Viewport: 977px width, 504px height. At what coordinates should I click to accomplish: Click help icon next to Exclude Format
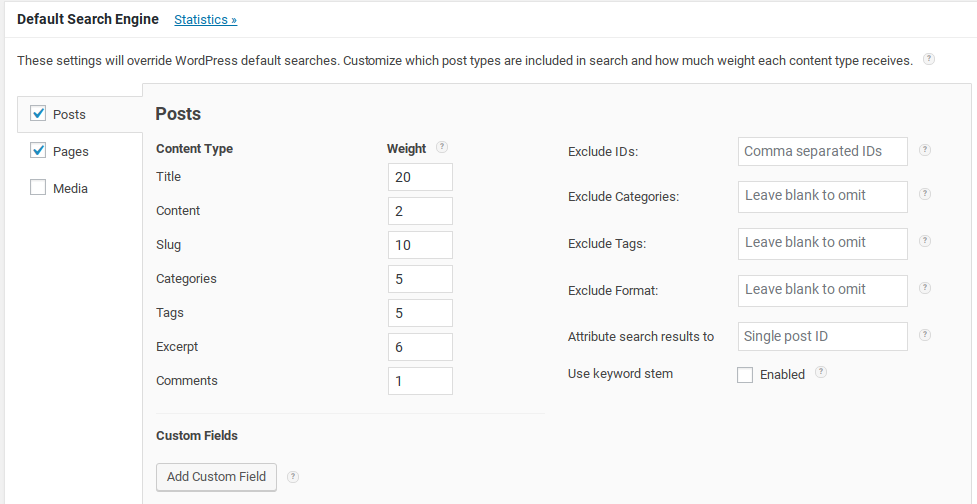coord(925,288)
